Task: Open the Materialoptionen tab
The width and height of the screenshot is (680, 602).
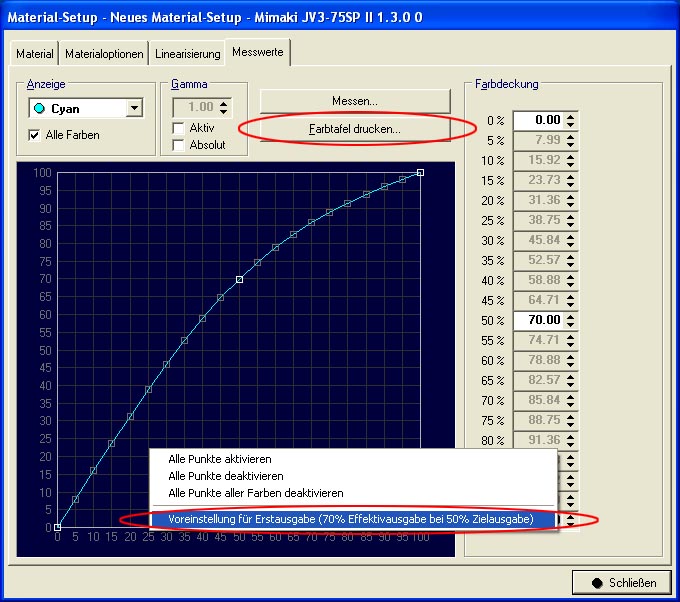Action: [x=105, y=53]
